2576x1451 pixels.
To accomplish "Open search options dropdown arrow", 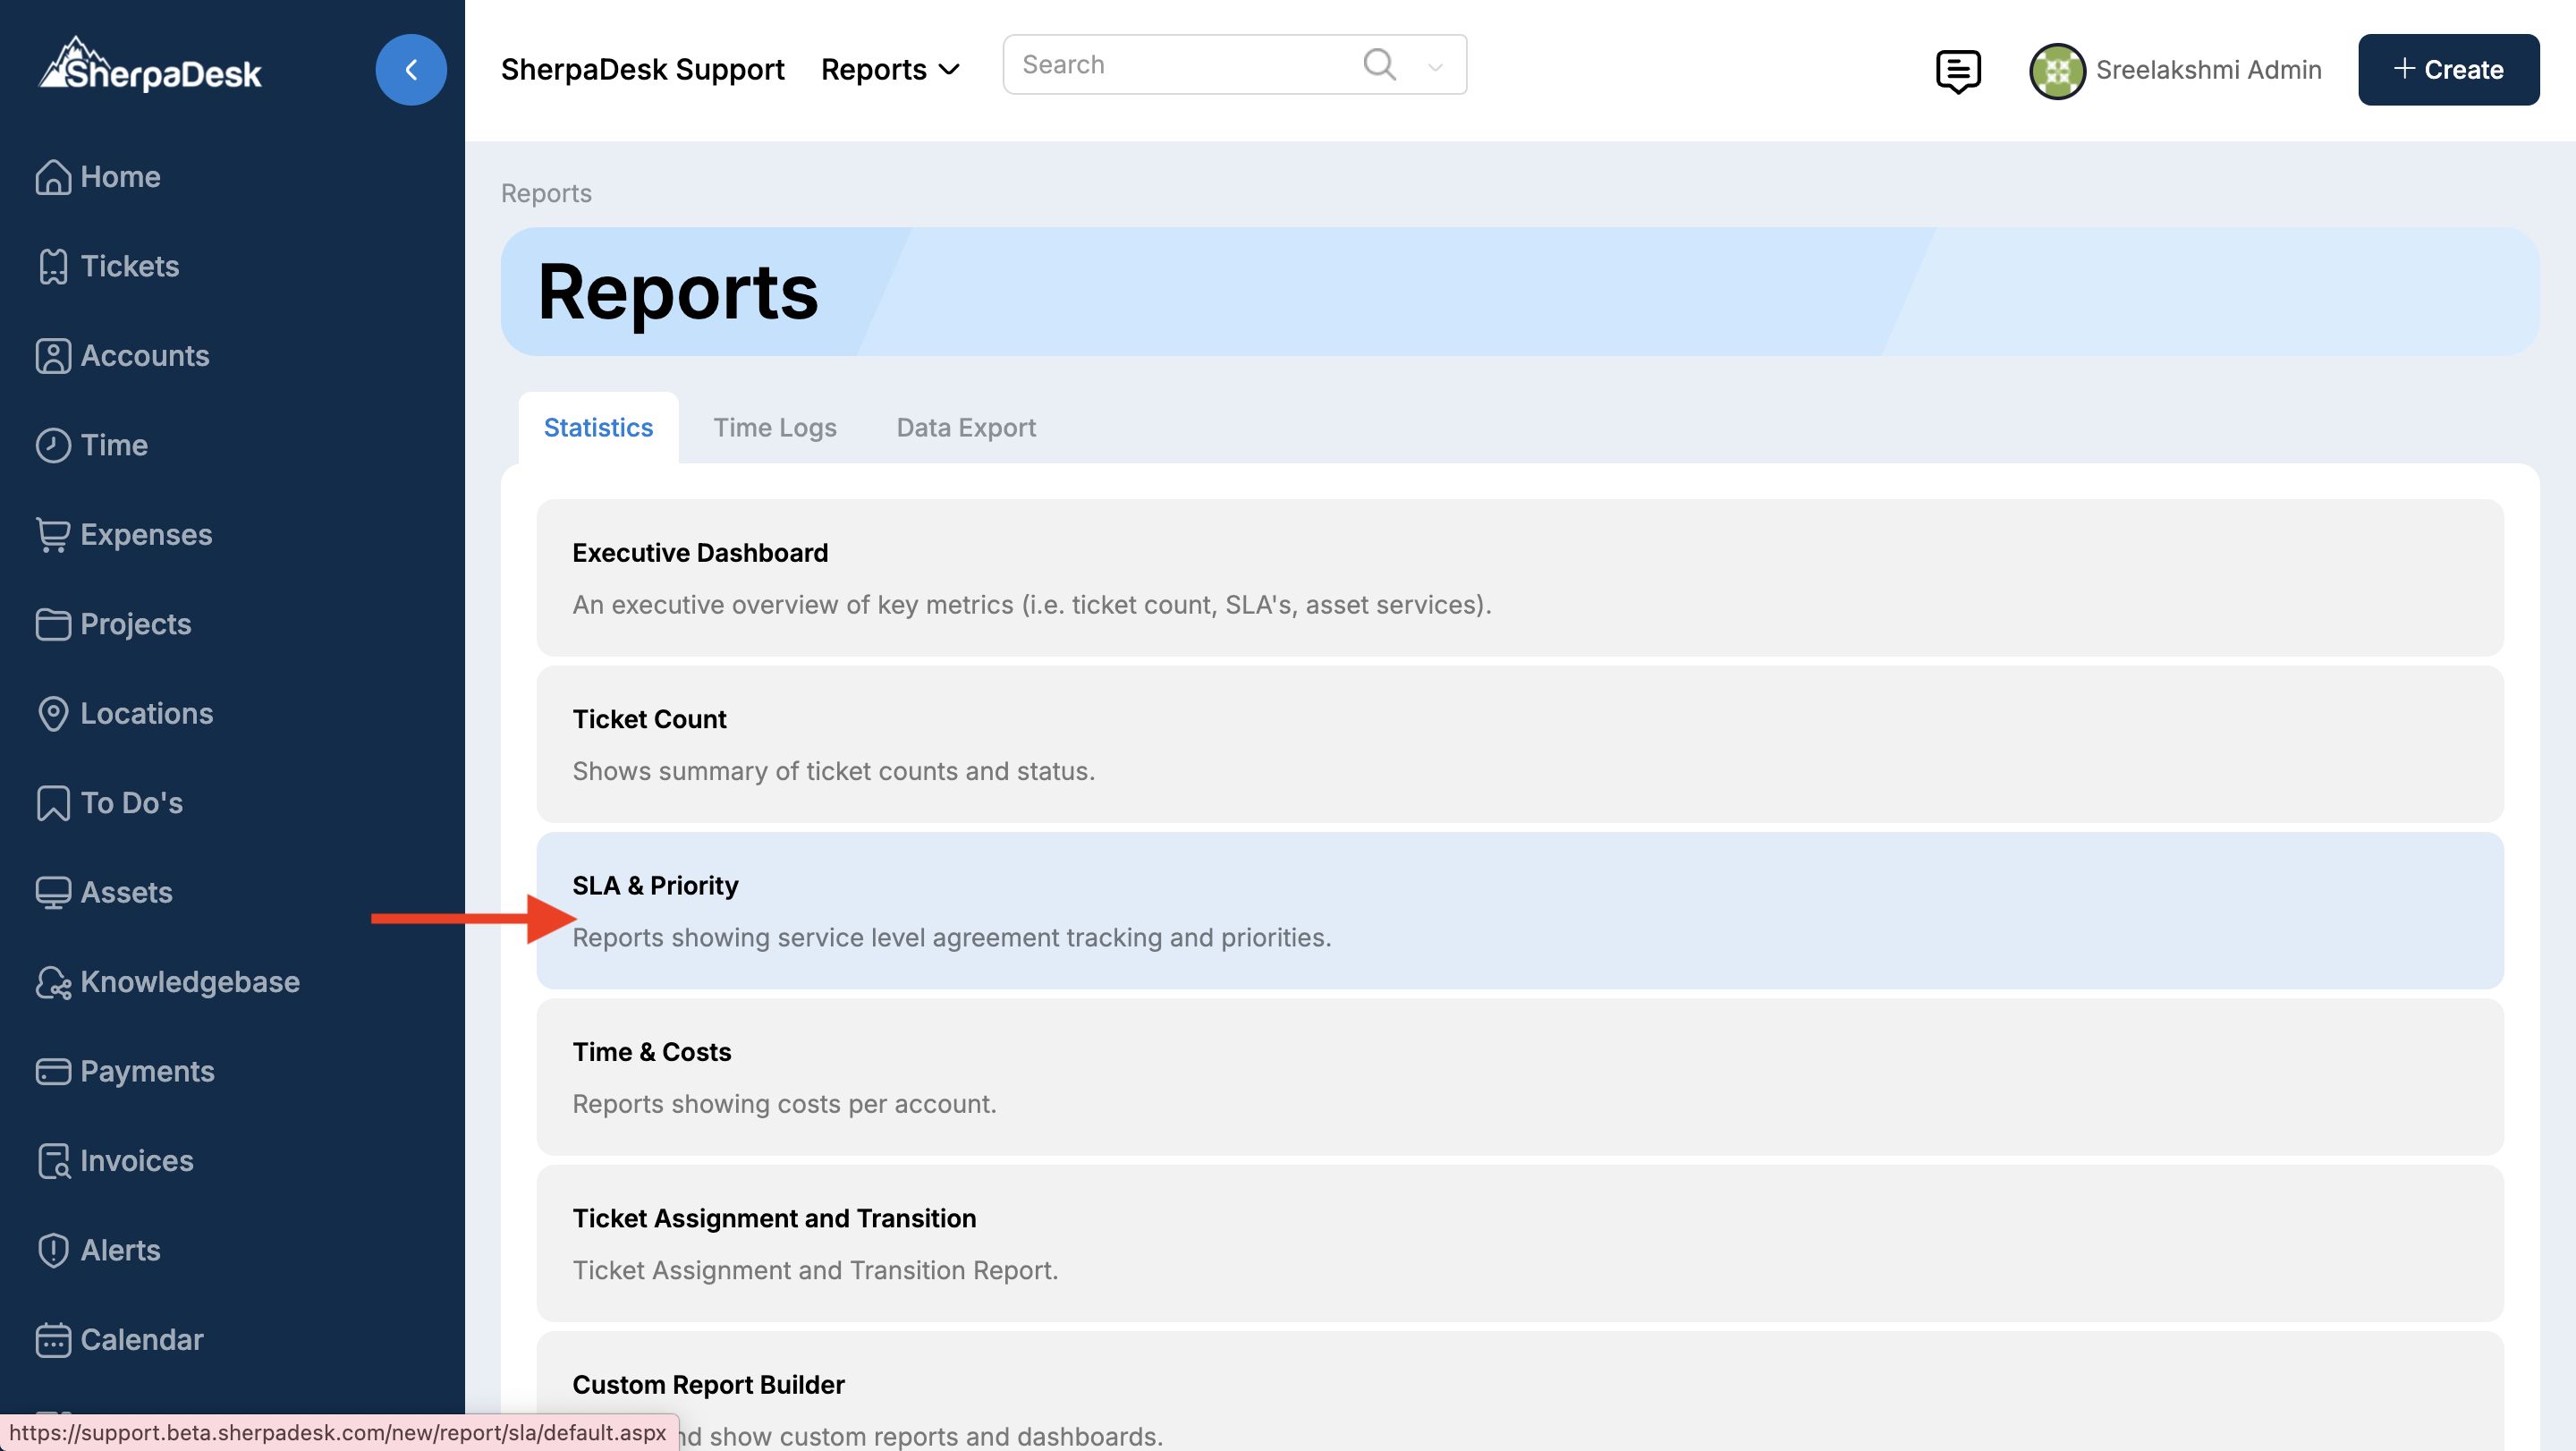I will coord(1435,67).
